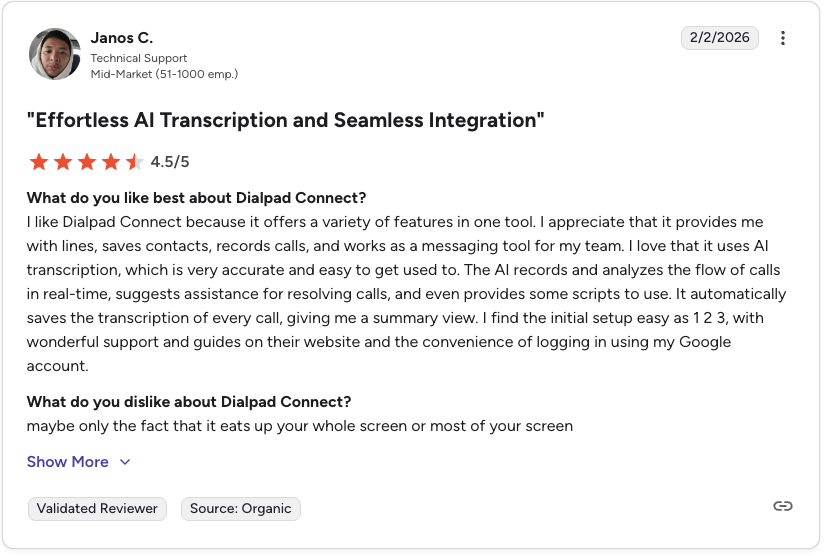This screenshot has height=556, width=832.
Task: Click the second orange rating star
Action: point(63,162)
